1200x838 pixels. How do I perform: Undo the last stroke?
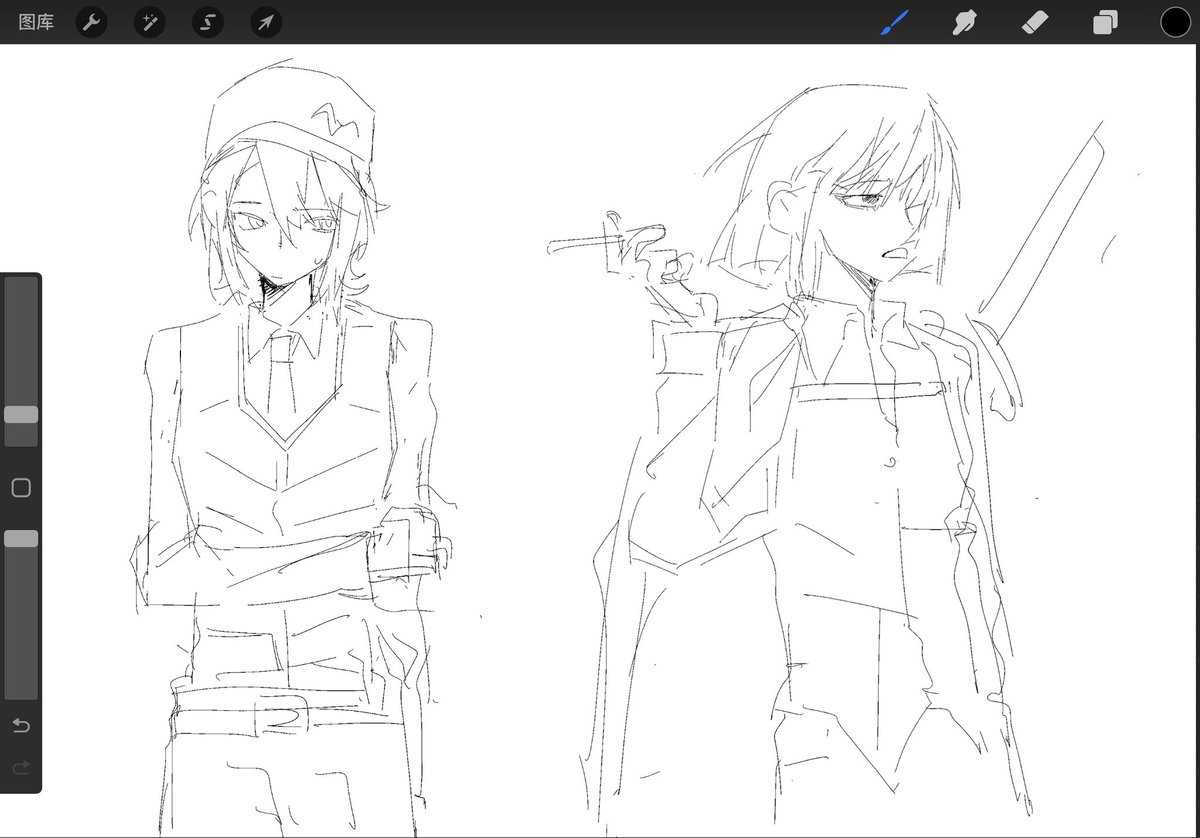(21, 724)
